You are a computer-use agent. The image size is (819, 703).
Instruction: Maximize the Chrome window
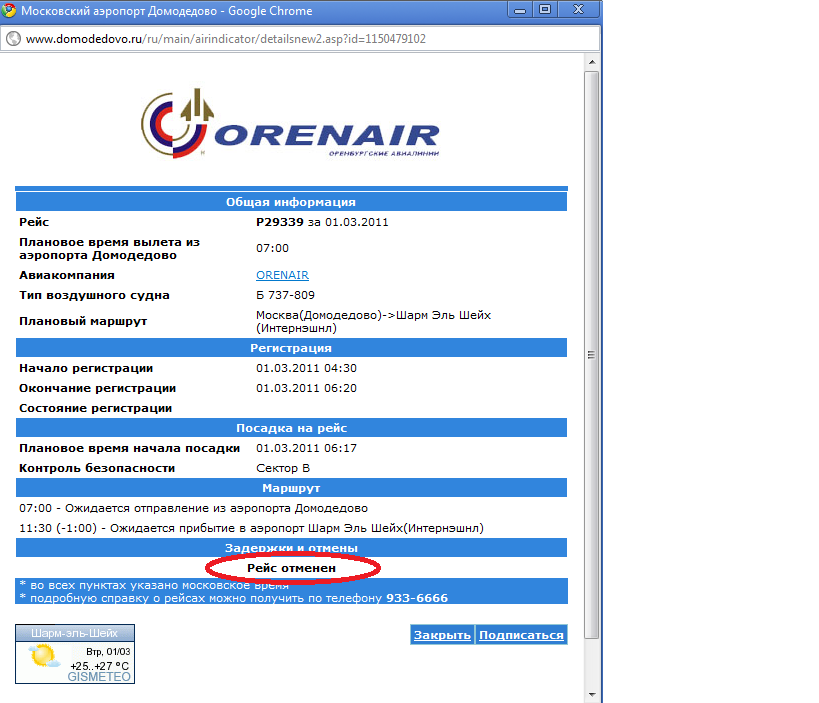click(545, 10)
